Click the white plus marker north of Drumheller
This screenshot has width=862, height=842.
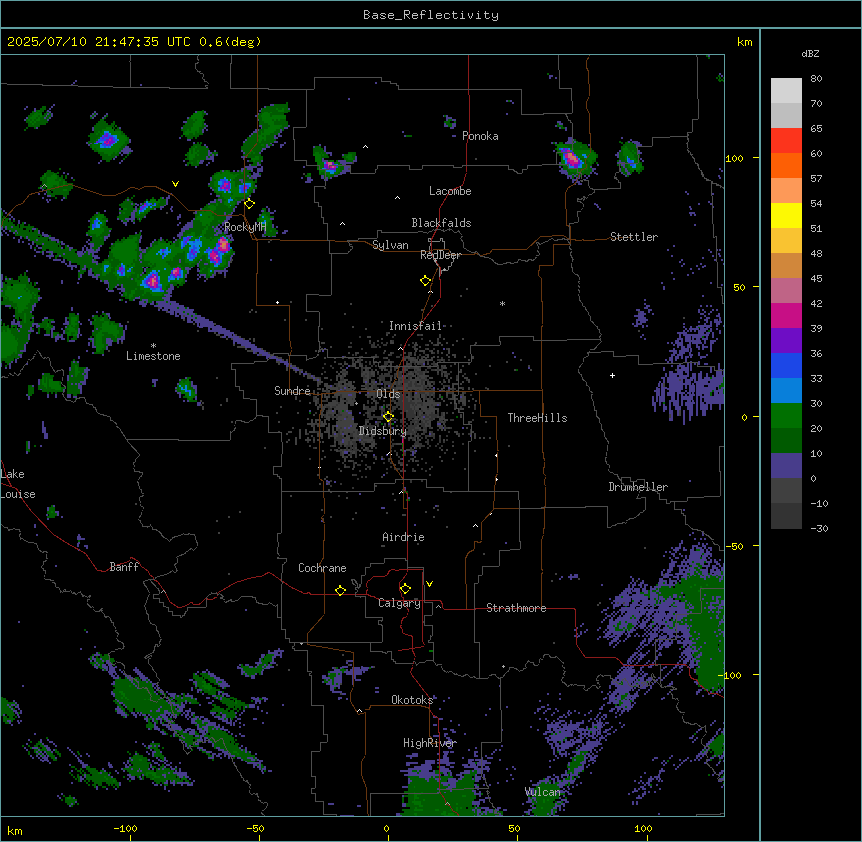click(612, 375)
